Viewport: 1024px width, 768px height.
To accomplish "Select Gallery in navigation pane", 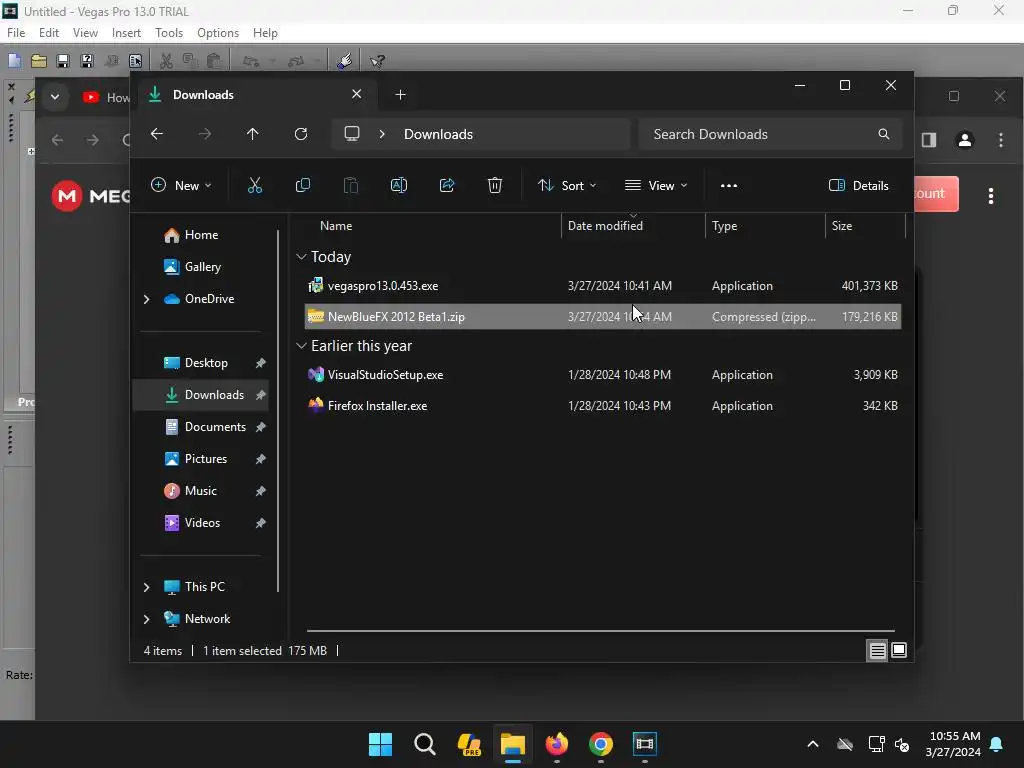I will pos(200,267).
